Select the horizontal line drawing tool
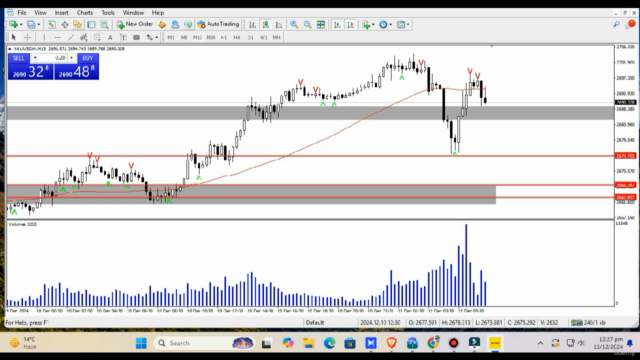 [58, 37]
